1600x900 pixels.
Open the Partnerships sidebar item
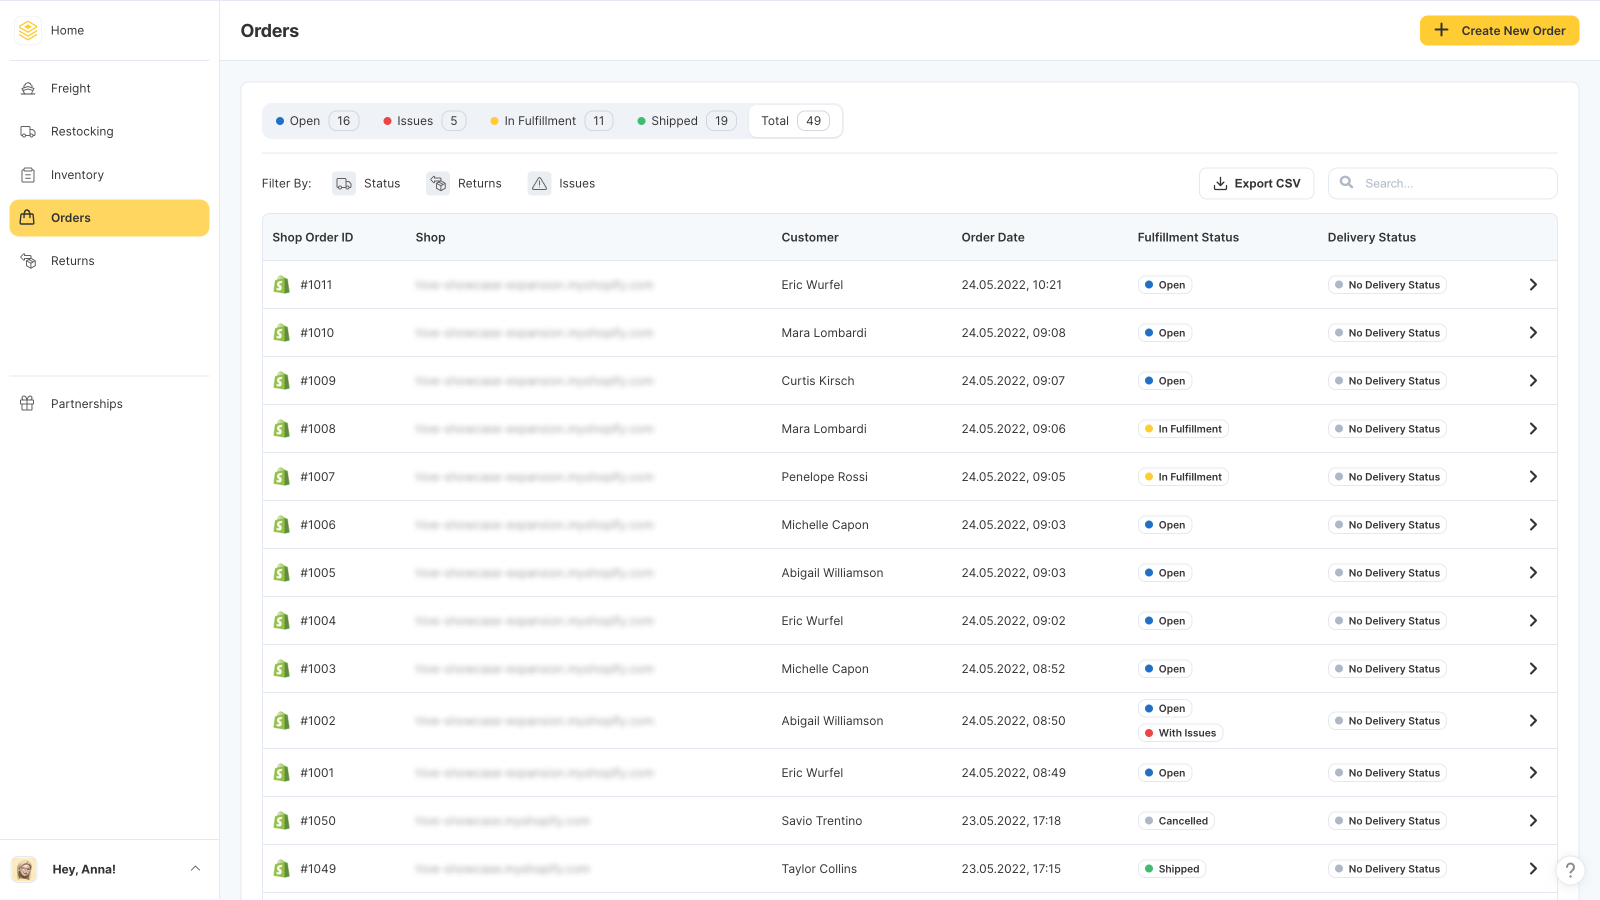(86, 403)
